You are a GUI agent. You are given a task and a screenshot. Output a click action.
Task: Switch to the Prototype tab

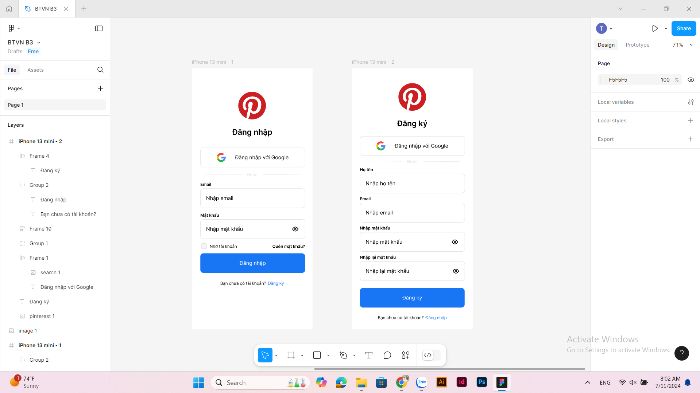tap(637, 45)
